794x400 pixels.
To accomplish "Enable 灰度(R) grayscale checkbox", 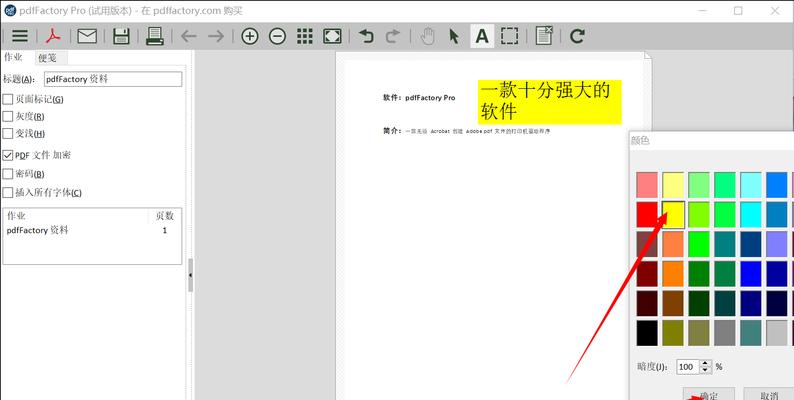I will coord(8,116).
